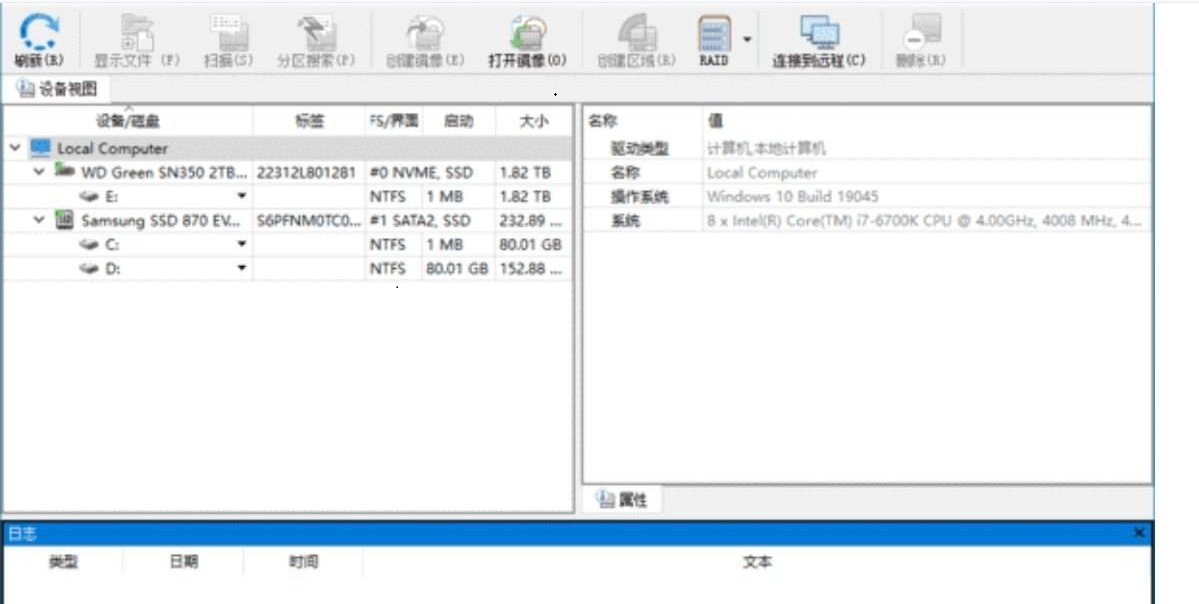Click the 创建镜像 (Create Image) icon
The height and width of the screenshot is (604, 1199).
pos(425,35)
